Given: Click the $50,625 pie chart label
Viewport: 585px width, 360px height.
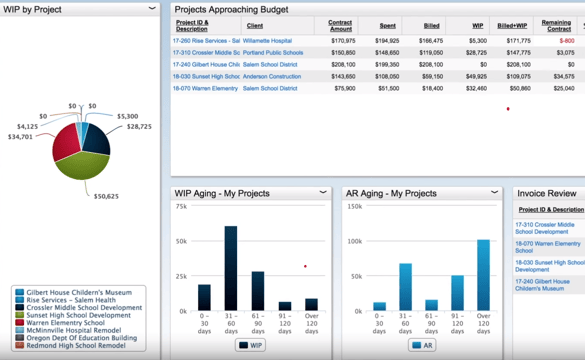Looking at the screenshot, I should [106, 196].
